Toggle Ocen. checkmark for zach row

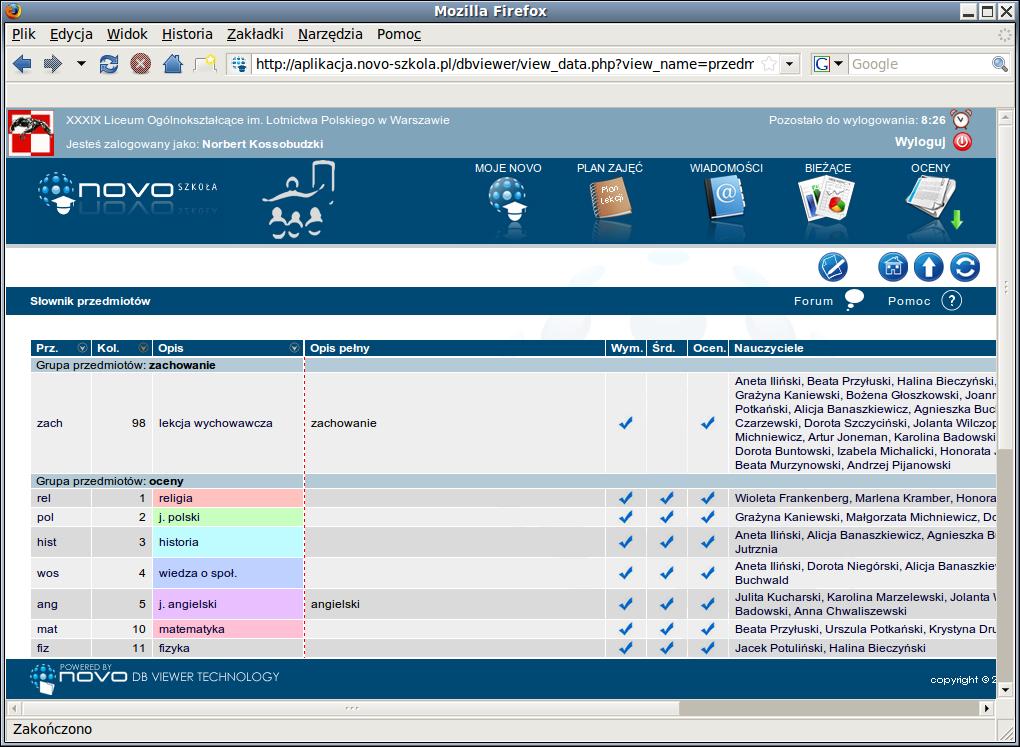pos(708,423)
